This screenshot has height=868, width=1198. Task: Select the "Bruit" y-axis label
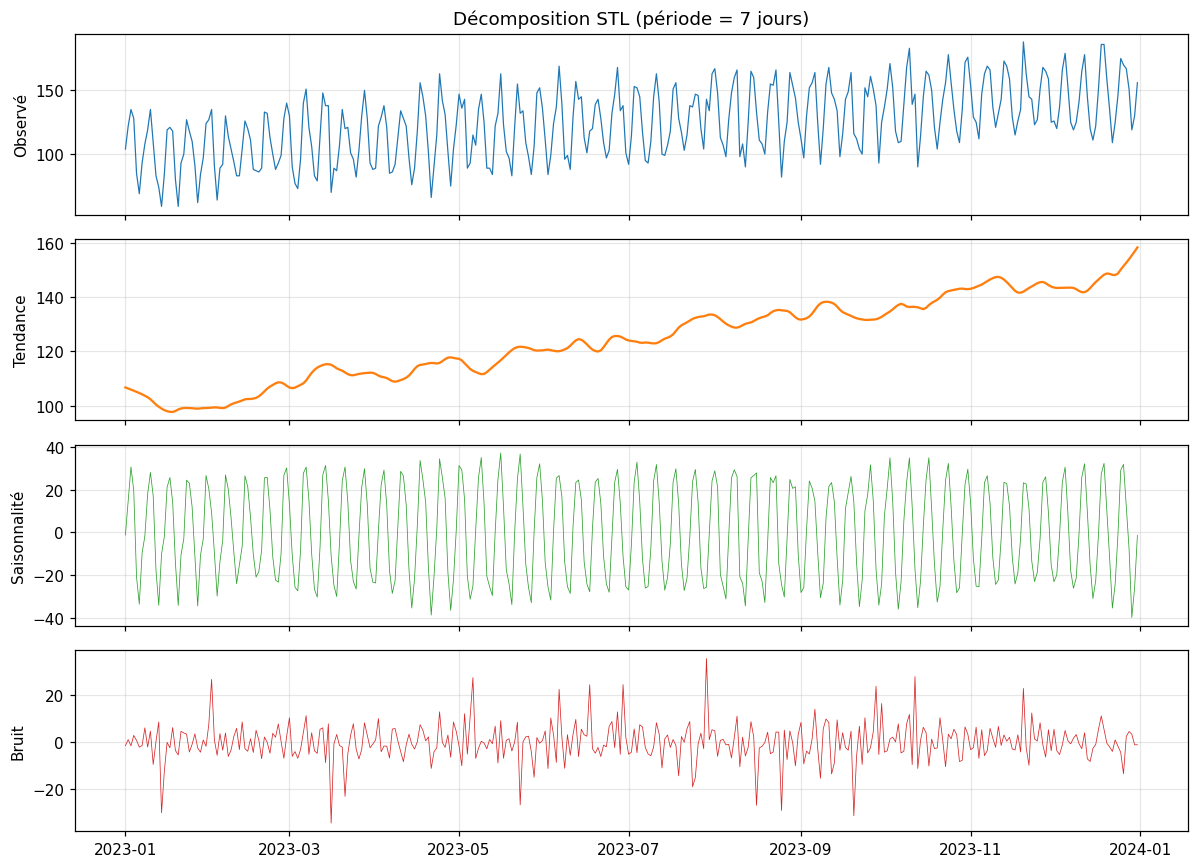[18, 743]
